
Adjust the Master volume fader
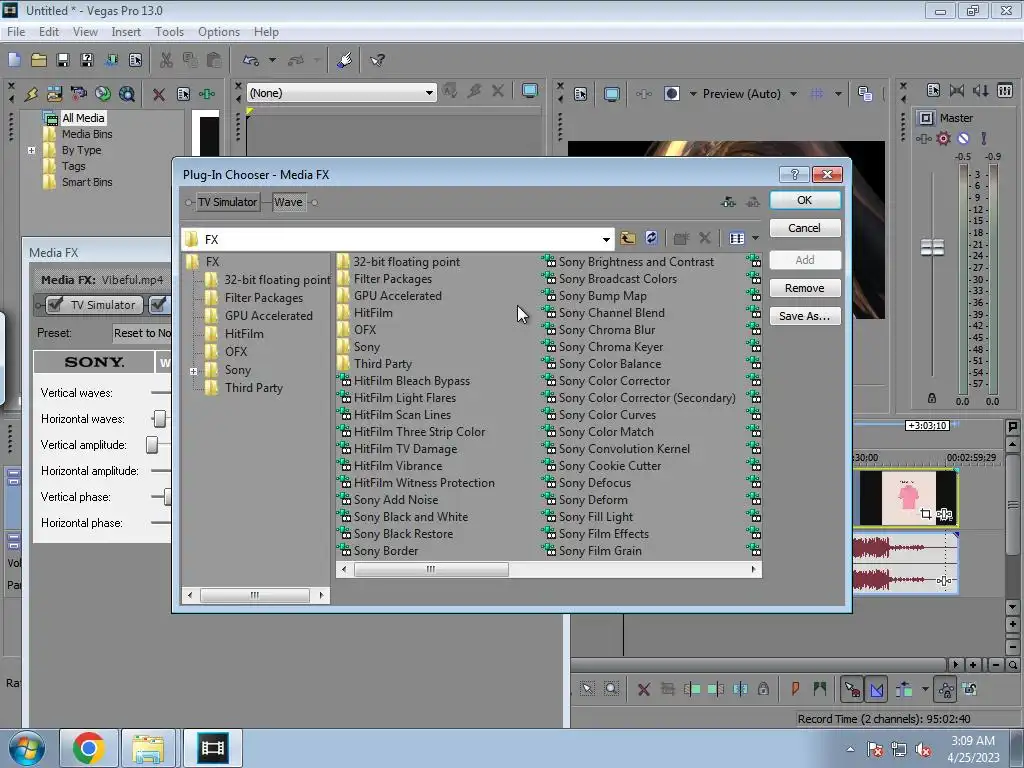click(932, 248)
